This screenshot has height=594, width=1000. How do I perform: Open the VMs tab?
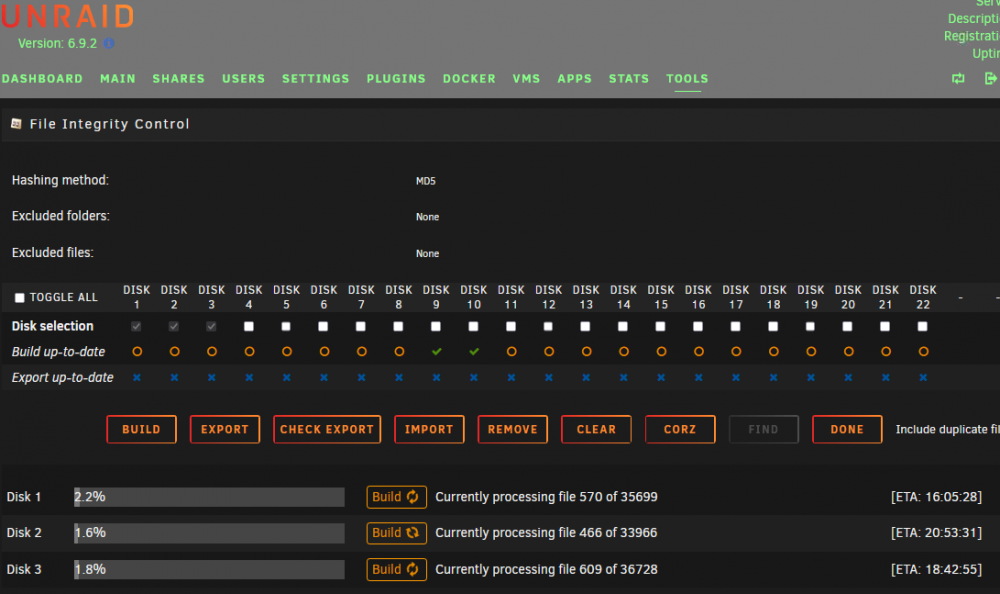tap(526, 78)
